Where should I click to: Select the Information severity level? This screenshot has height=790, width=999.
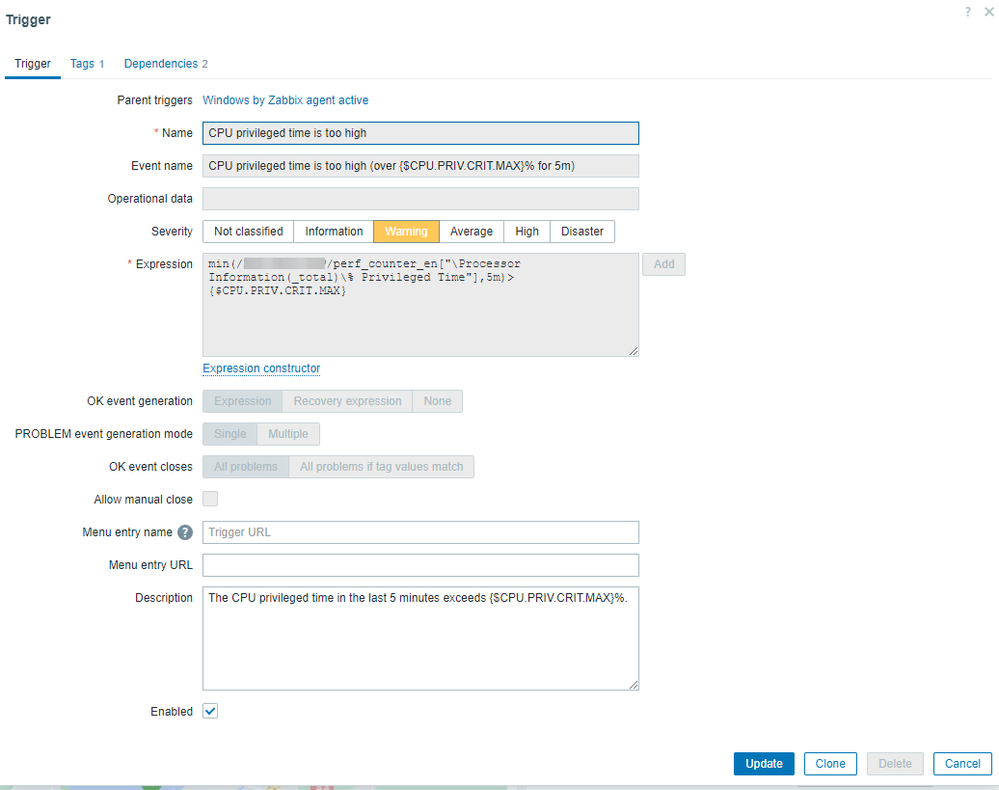point(333,231)
